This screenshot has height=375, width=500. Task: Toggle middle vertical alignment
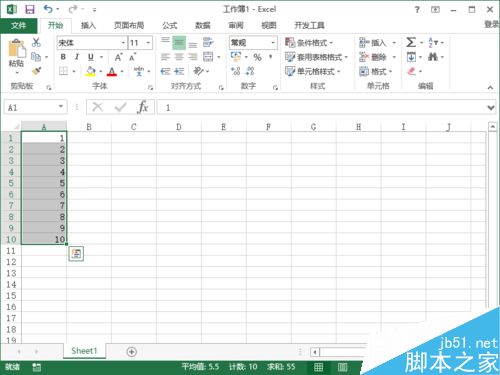click(179, 42)
